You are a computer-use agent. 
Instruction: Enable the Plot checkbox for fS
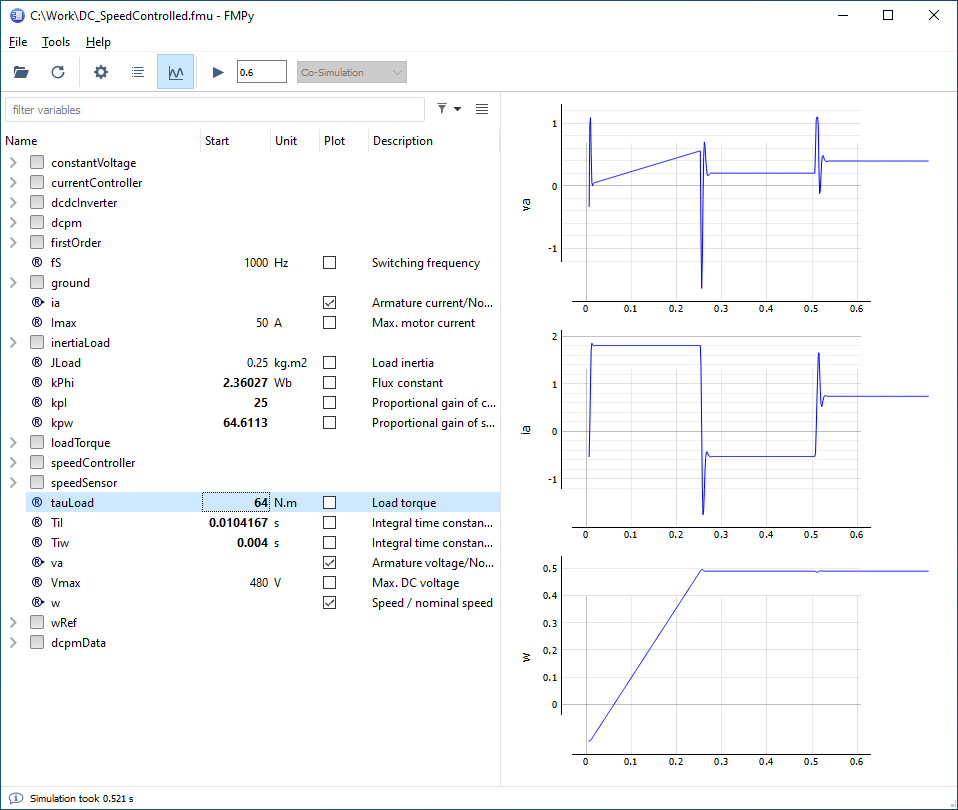[x=330, y=262]
